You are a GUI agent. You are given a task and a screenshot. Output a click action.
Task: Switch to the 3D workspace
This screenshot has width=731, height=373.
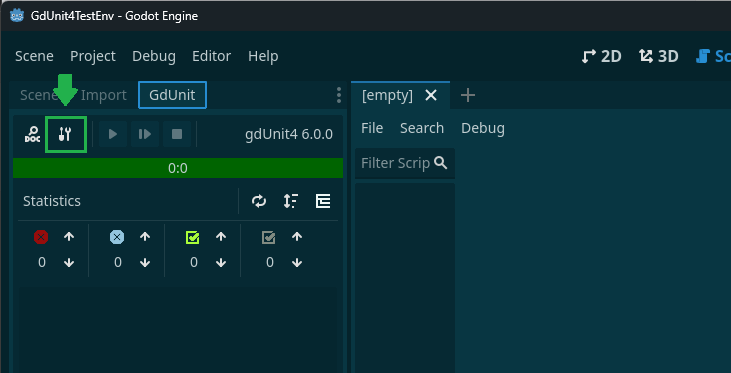click(659, 56)
